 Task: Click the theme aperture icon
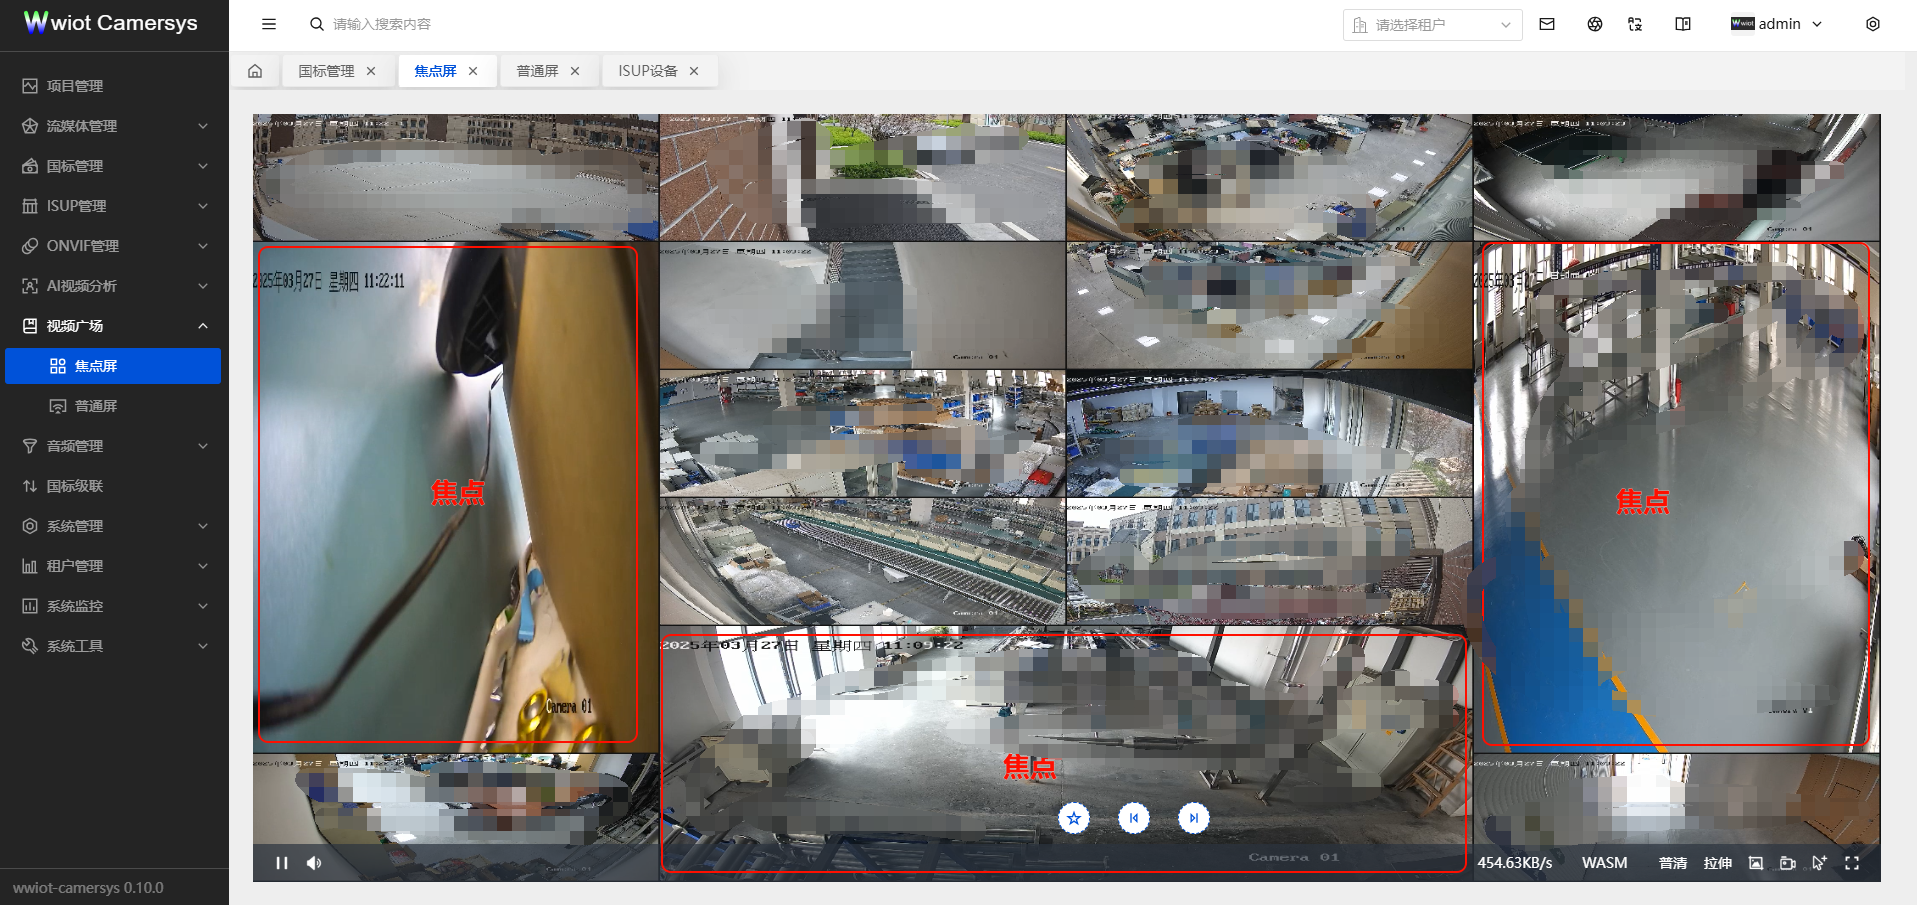coord(1594,24)
